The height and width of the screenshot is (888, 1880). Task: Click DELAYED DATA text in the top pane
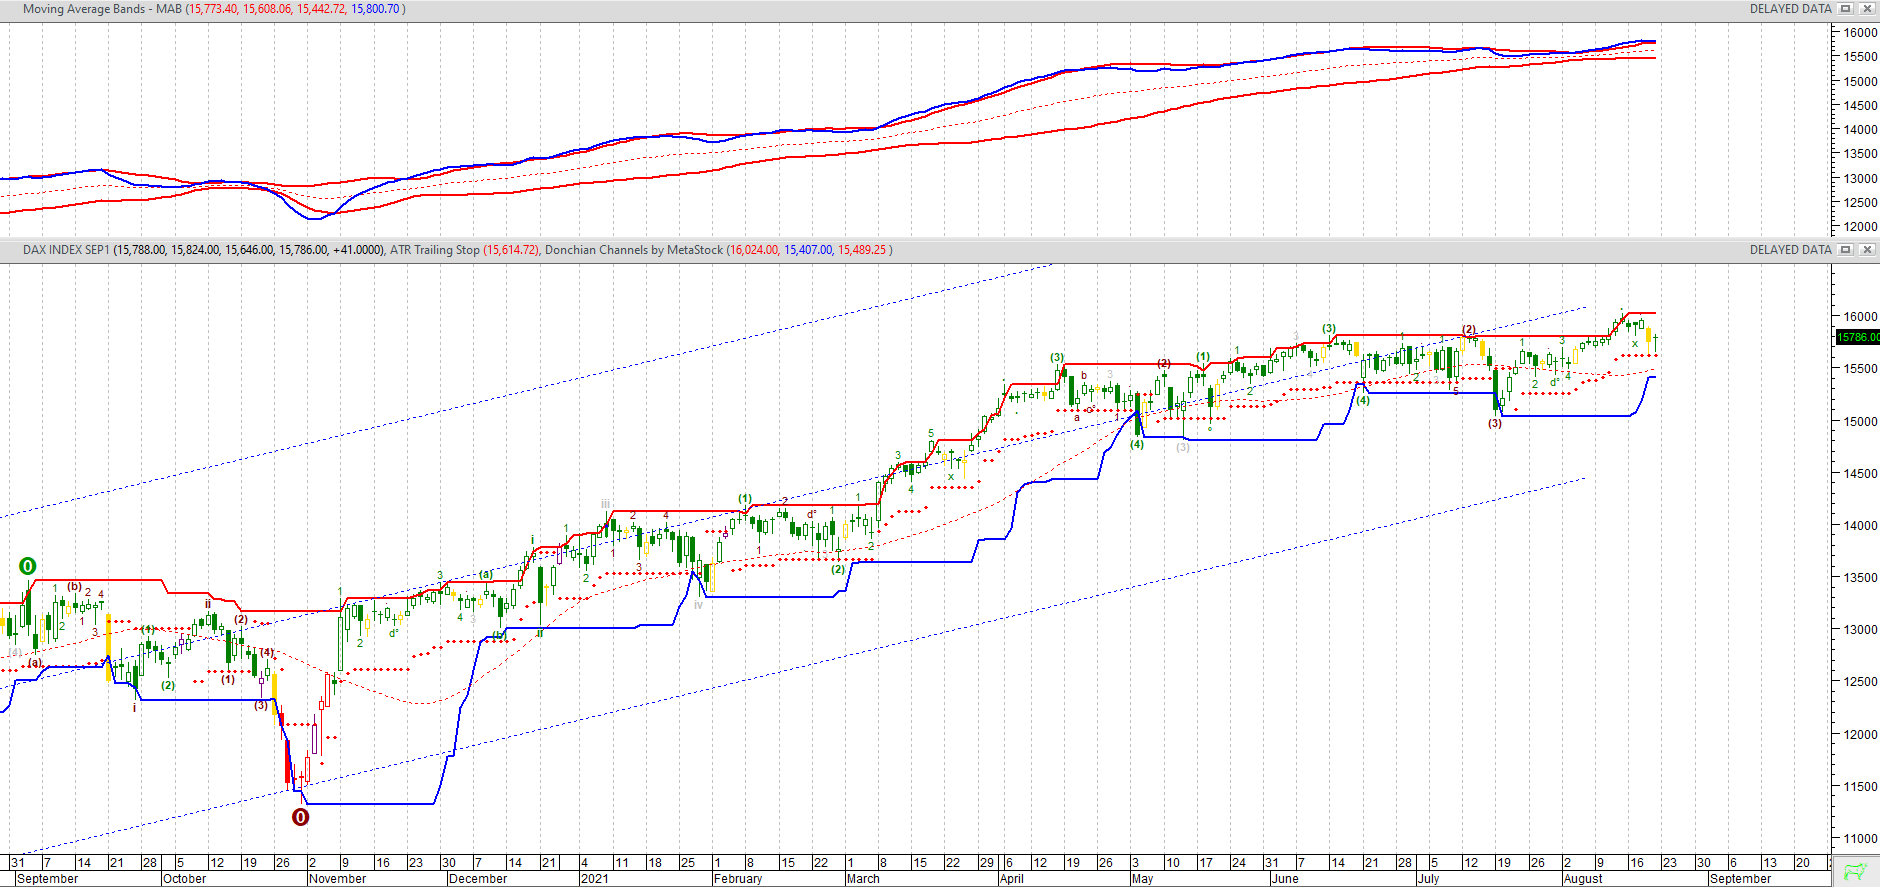click(x=1790, y=9)
